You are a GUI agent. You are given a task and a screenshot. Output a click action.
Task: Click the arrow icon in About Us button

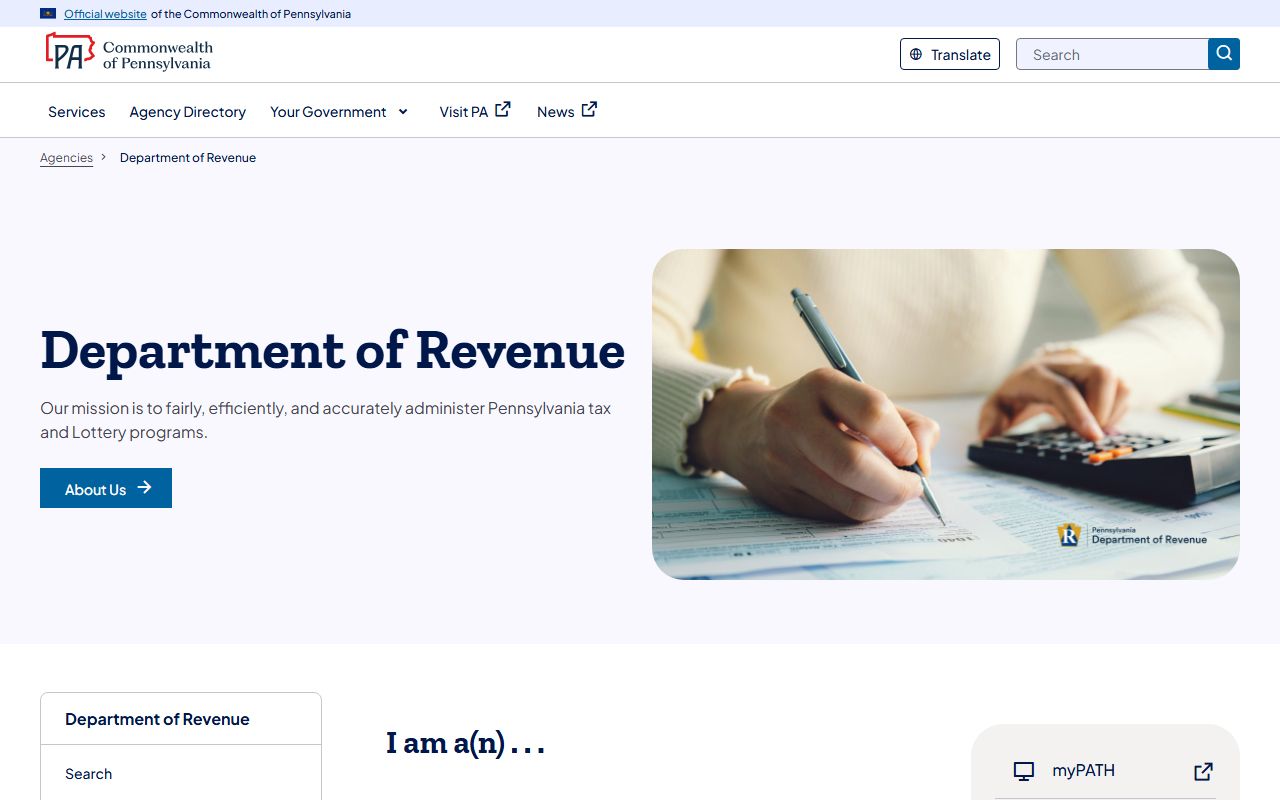click(144, 488)
